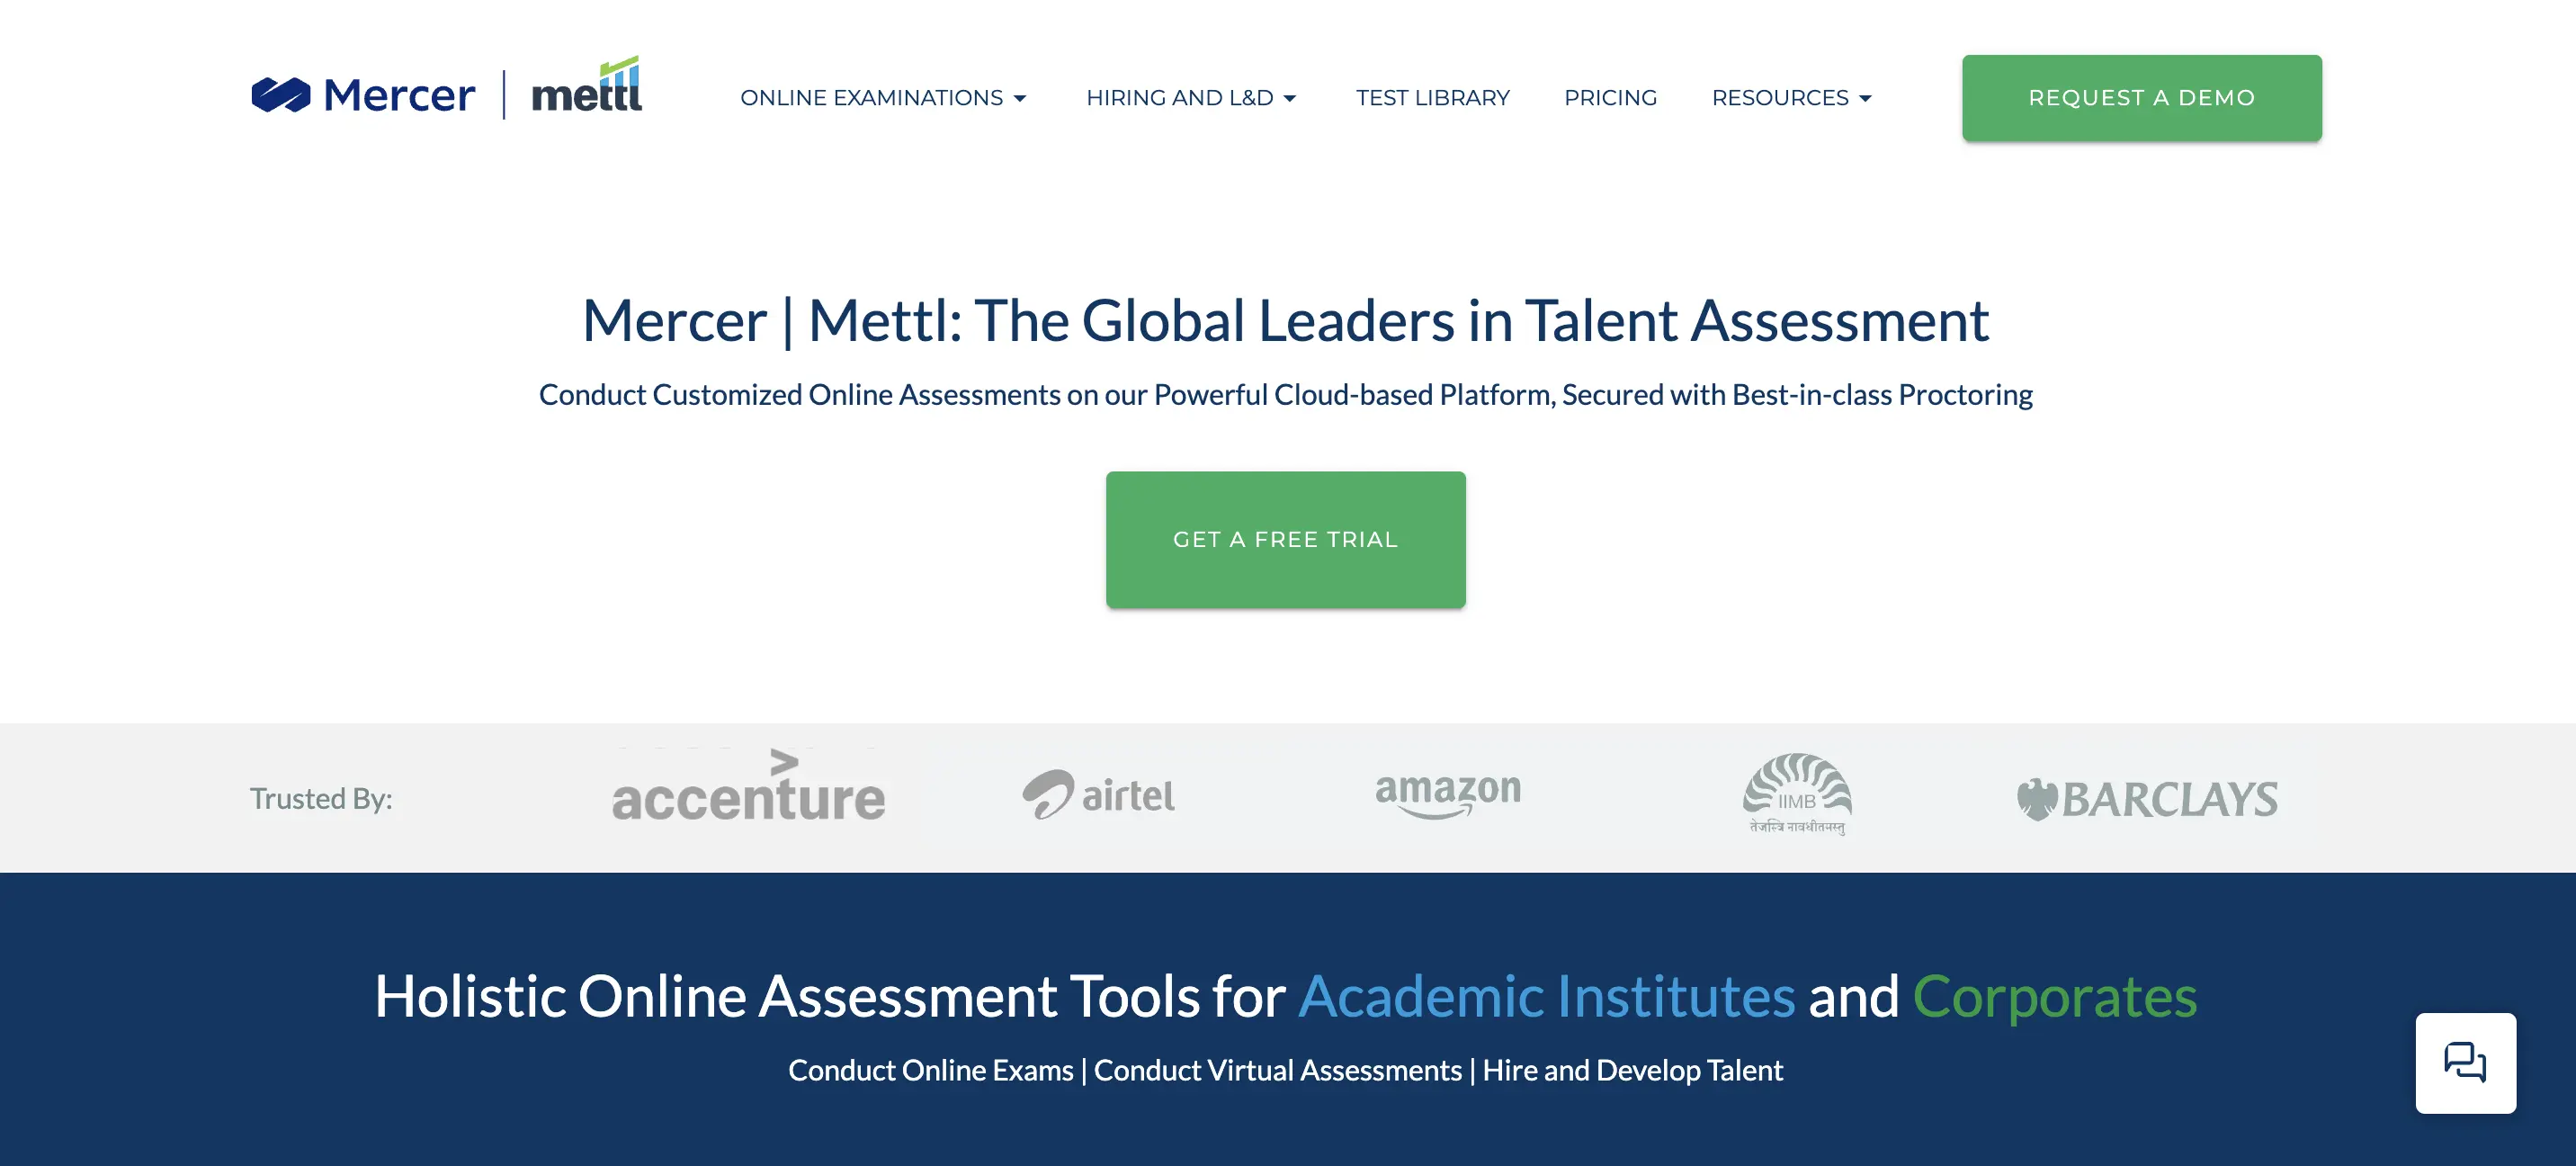Click the Mercer logo
The image size is (2576, 1166).
(363, 95)
